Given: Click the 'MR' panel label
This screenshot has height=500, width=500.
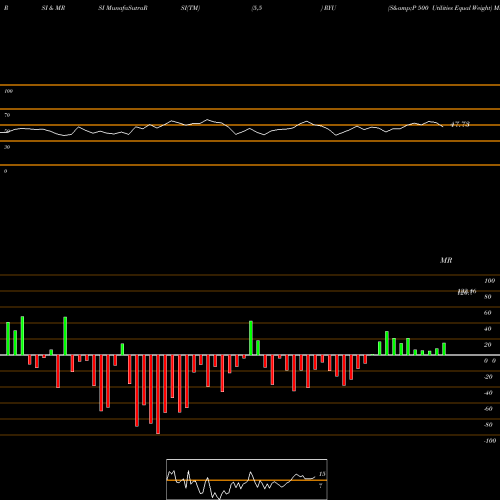Looking at the screenshot, I should [x=446, y=260].
